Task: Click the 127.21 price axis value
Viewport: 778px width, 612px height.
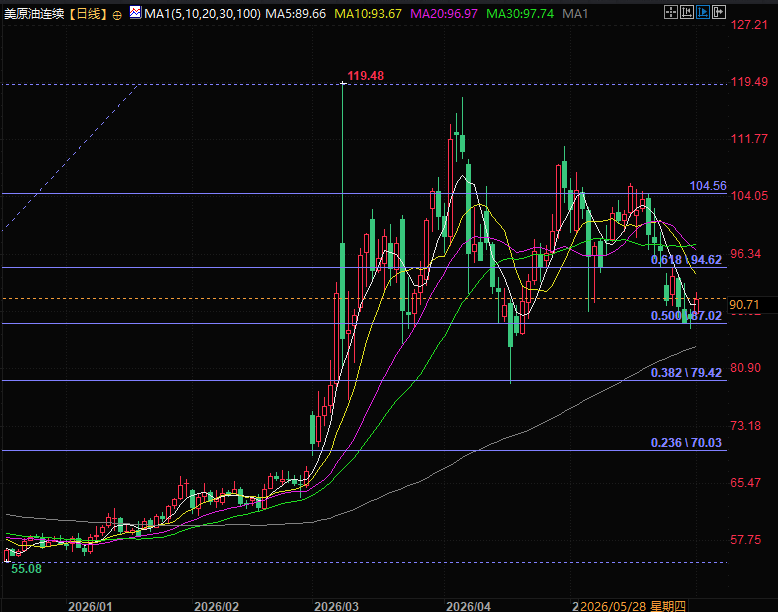Action: point(749,24)
